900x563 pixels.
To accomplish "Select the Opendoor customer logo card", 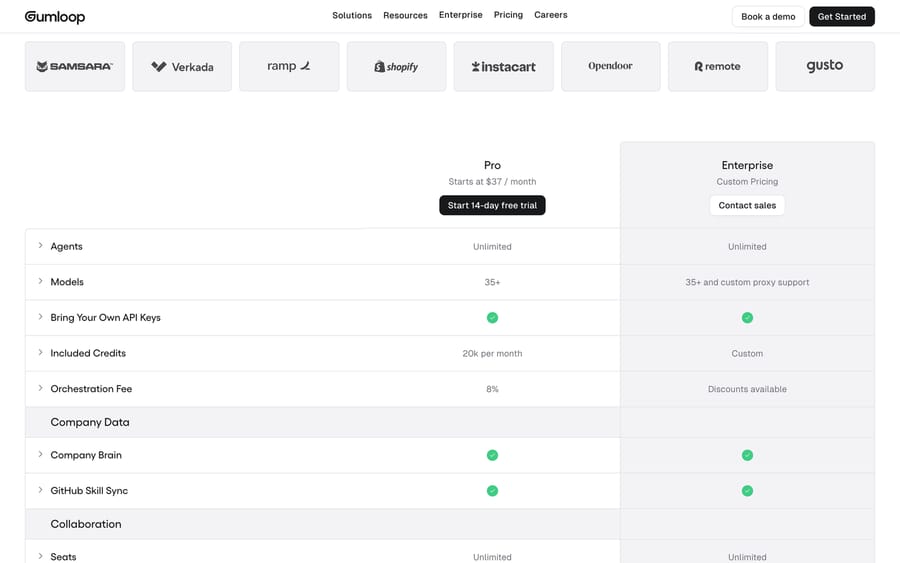I will pyautogui.click(x=611, y=67).
